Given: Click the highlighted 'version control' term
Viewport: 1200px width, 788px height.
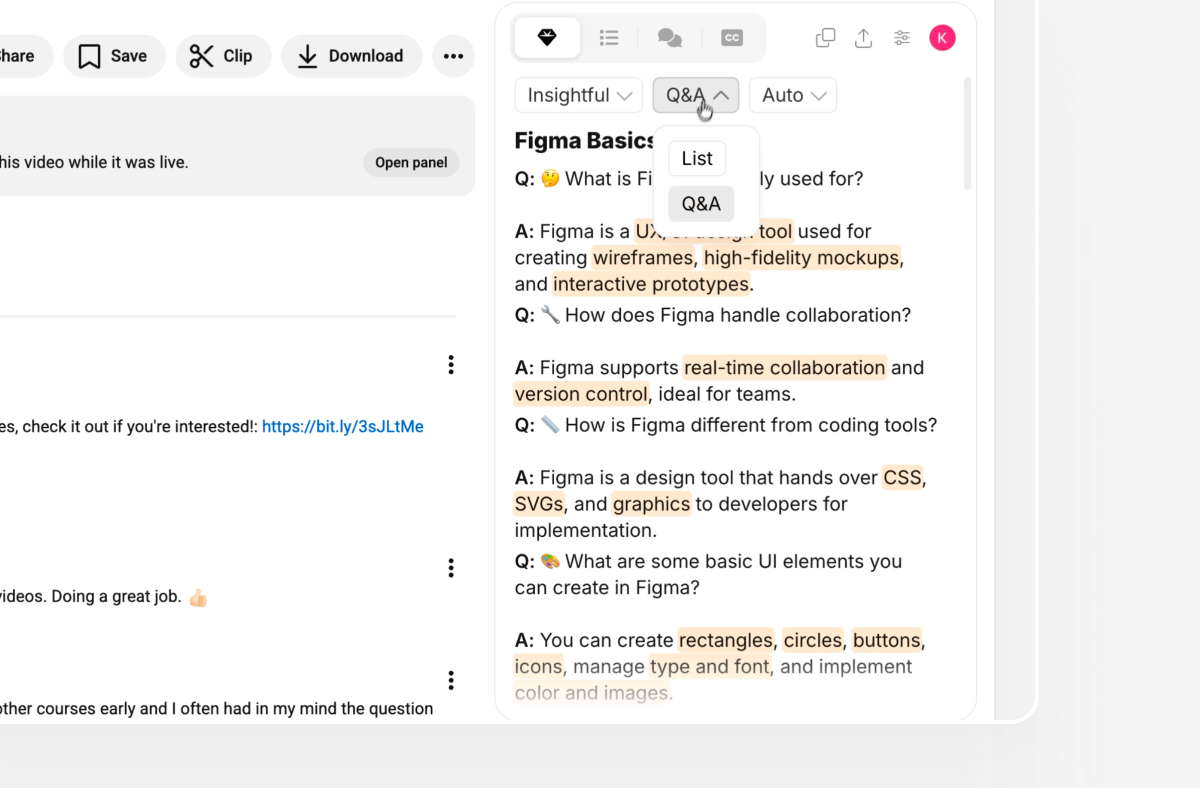Looking at the screenshot, I should click(x=581, y=393).
